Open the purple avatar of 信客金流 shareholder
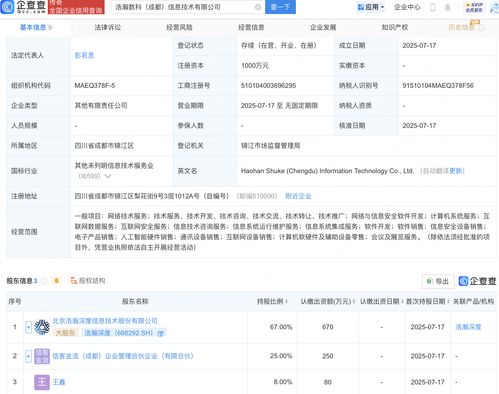 pos(42,356)
